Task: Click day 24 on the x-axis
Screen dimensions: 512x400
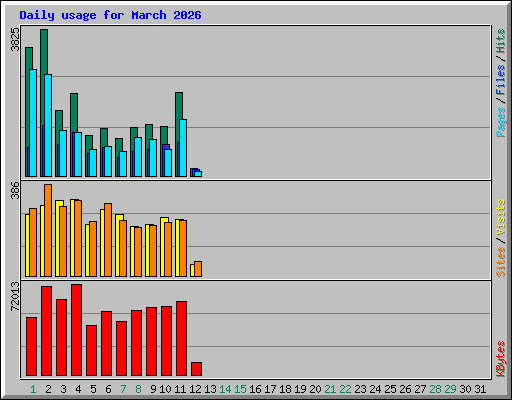Action: coord(375,389)
